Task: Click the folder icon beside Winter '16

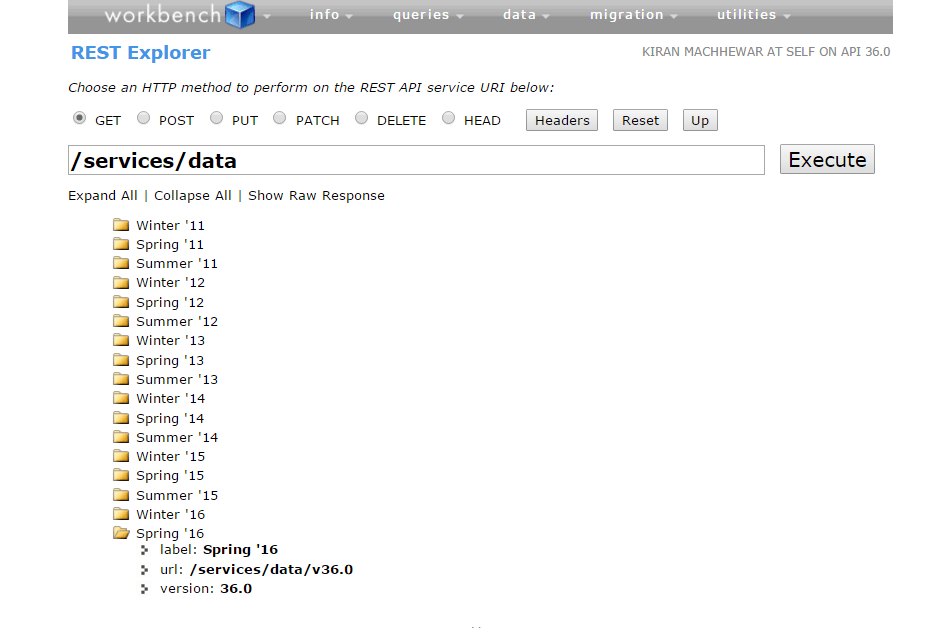Action: click(121, 514)
